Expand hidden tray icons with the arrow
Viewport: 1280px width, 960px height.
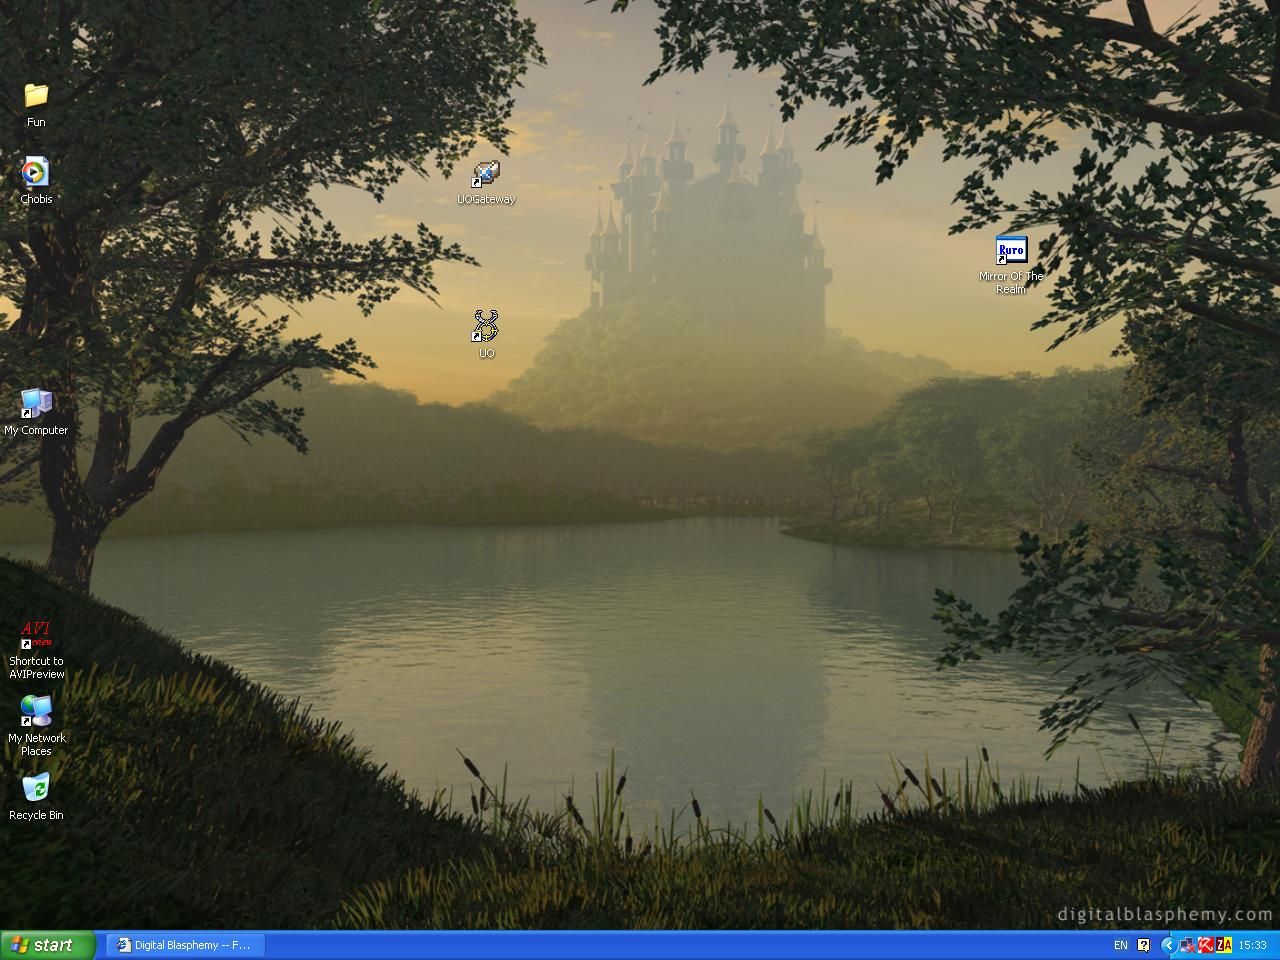(1167, 945)
